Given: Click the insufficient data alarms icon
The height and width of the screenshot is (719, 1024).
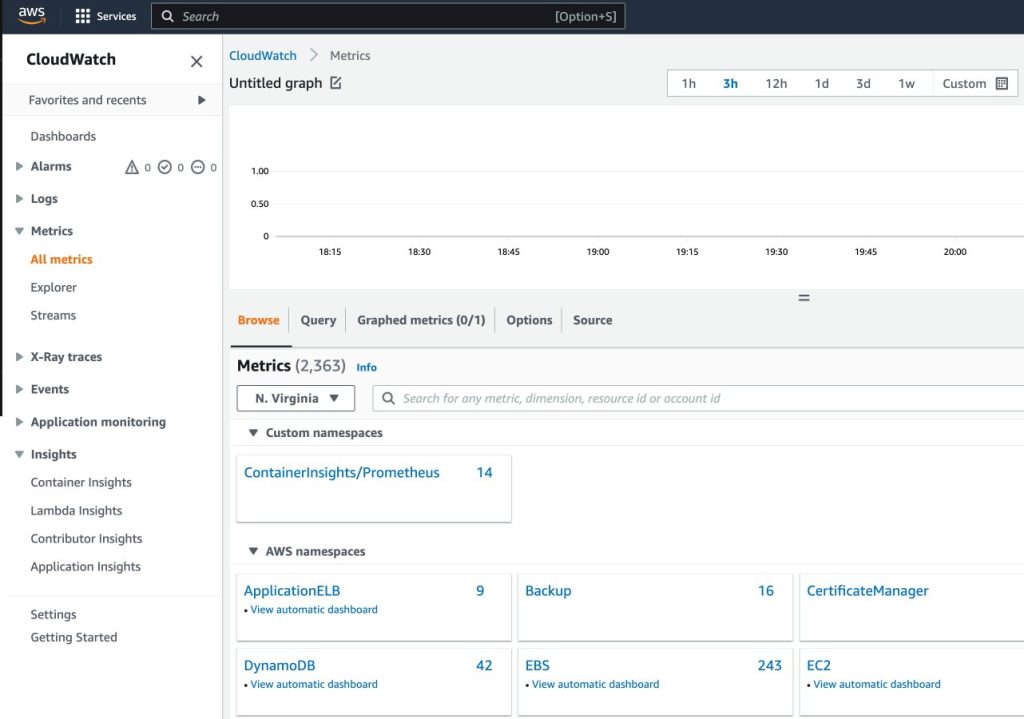Looking at the screenshot, I should [x=198, y=167].
